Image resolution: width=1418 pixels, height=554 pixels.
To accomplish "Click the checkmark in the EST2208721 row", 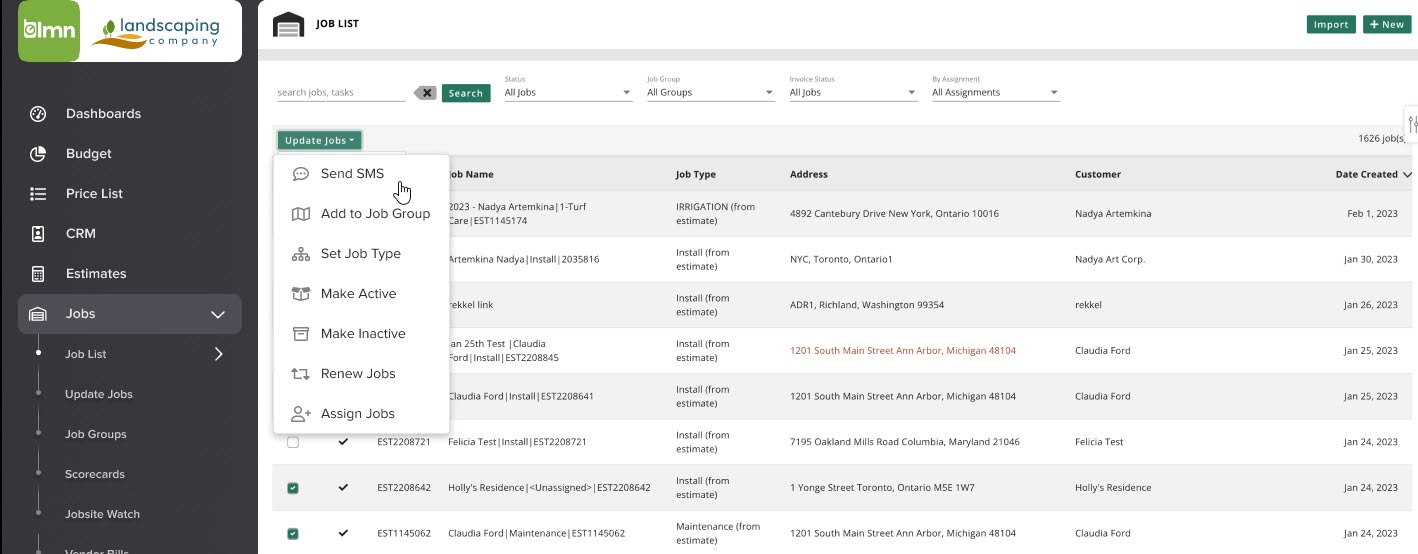I will pos(344,442).
